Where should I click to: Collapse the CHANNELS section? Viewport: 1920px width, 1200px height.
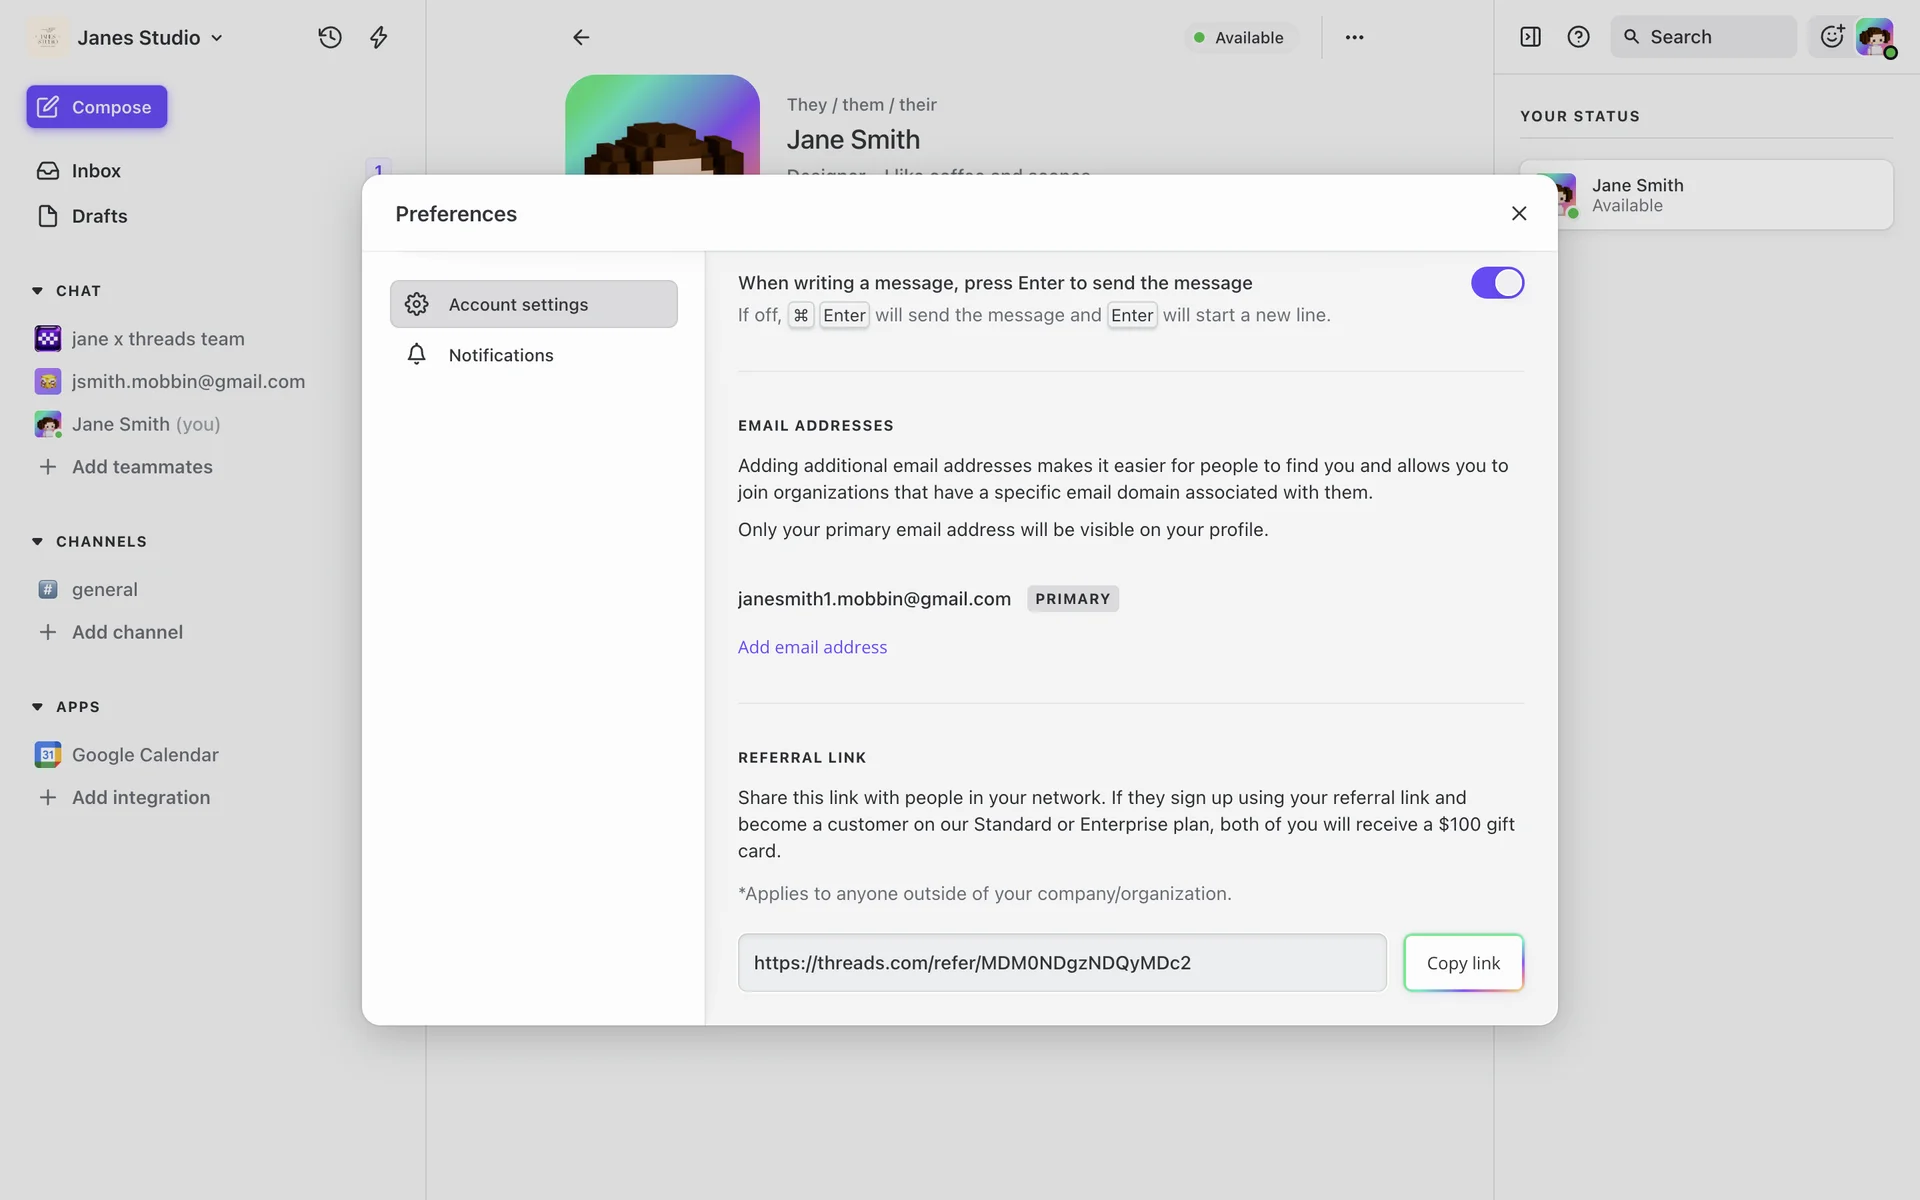(38, 541)
